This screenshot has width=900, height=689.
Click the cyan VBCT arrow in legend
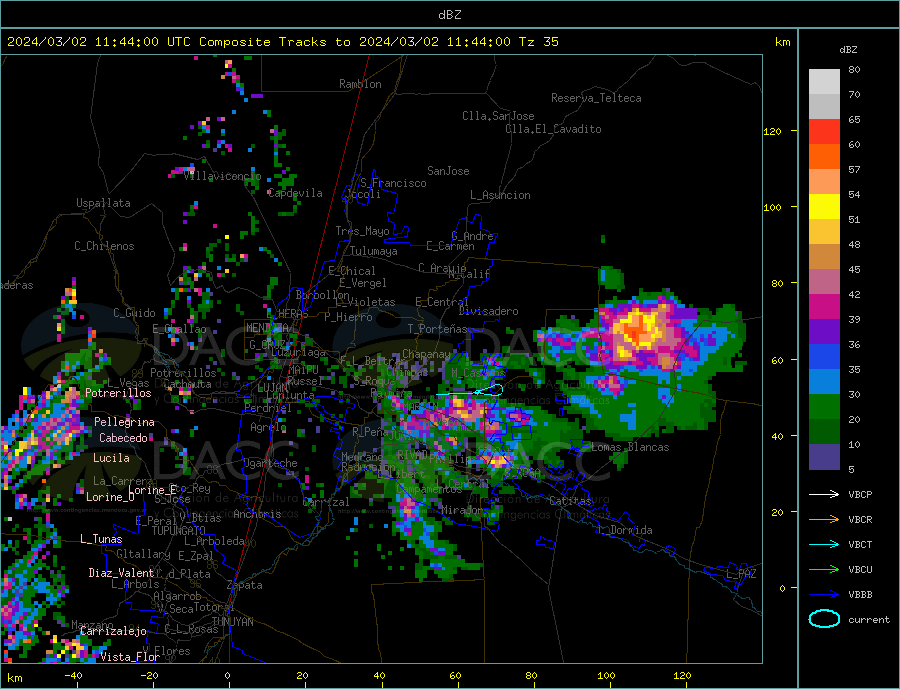coord(824,544)
